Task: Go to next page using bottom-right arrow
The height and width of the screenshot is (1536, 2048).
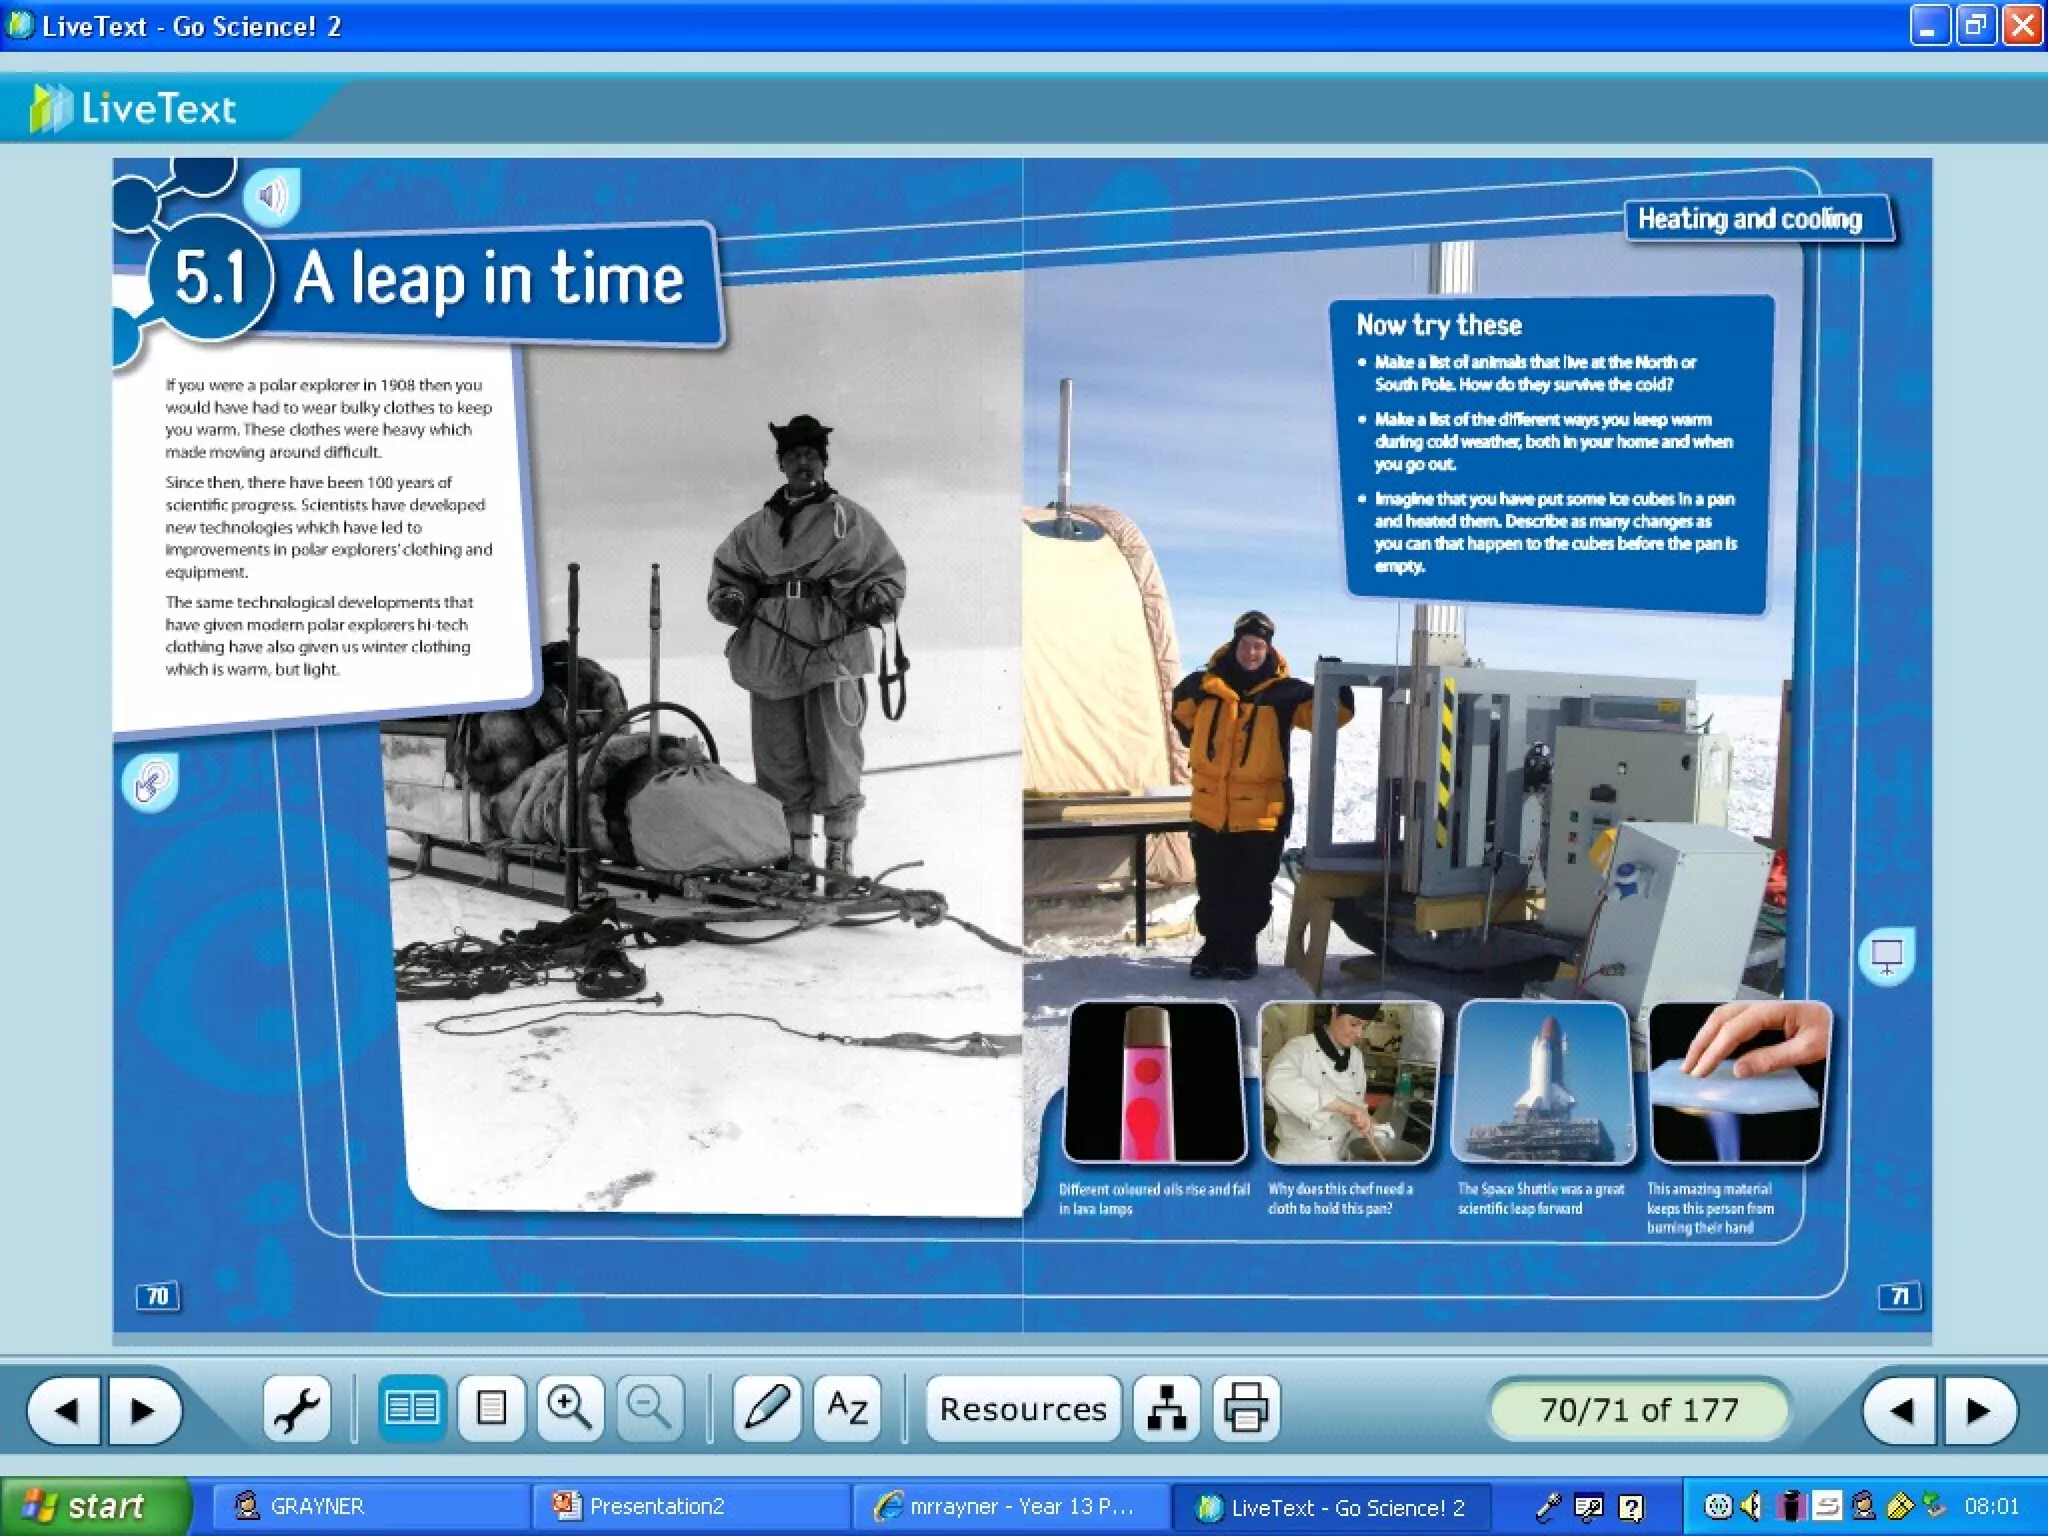Action: (x=1978, y=1411)
